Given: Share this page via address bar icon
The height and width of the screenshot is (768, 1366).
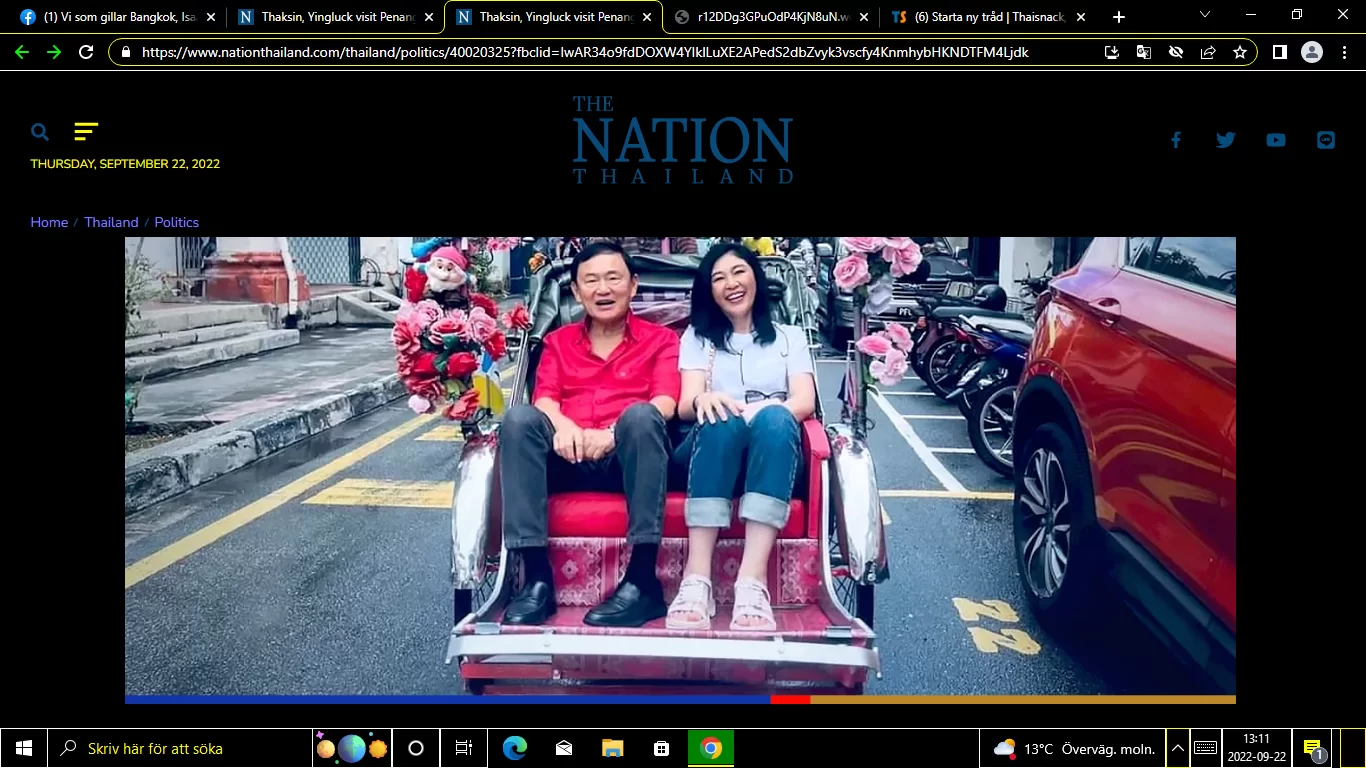Looking at the screenshot, I should (x=1208, y=52).
